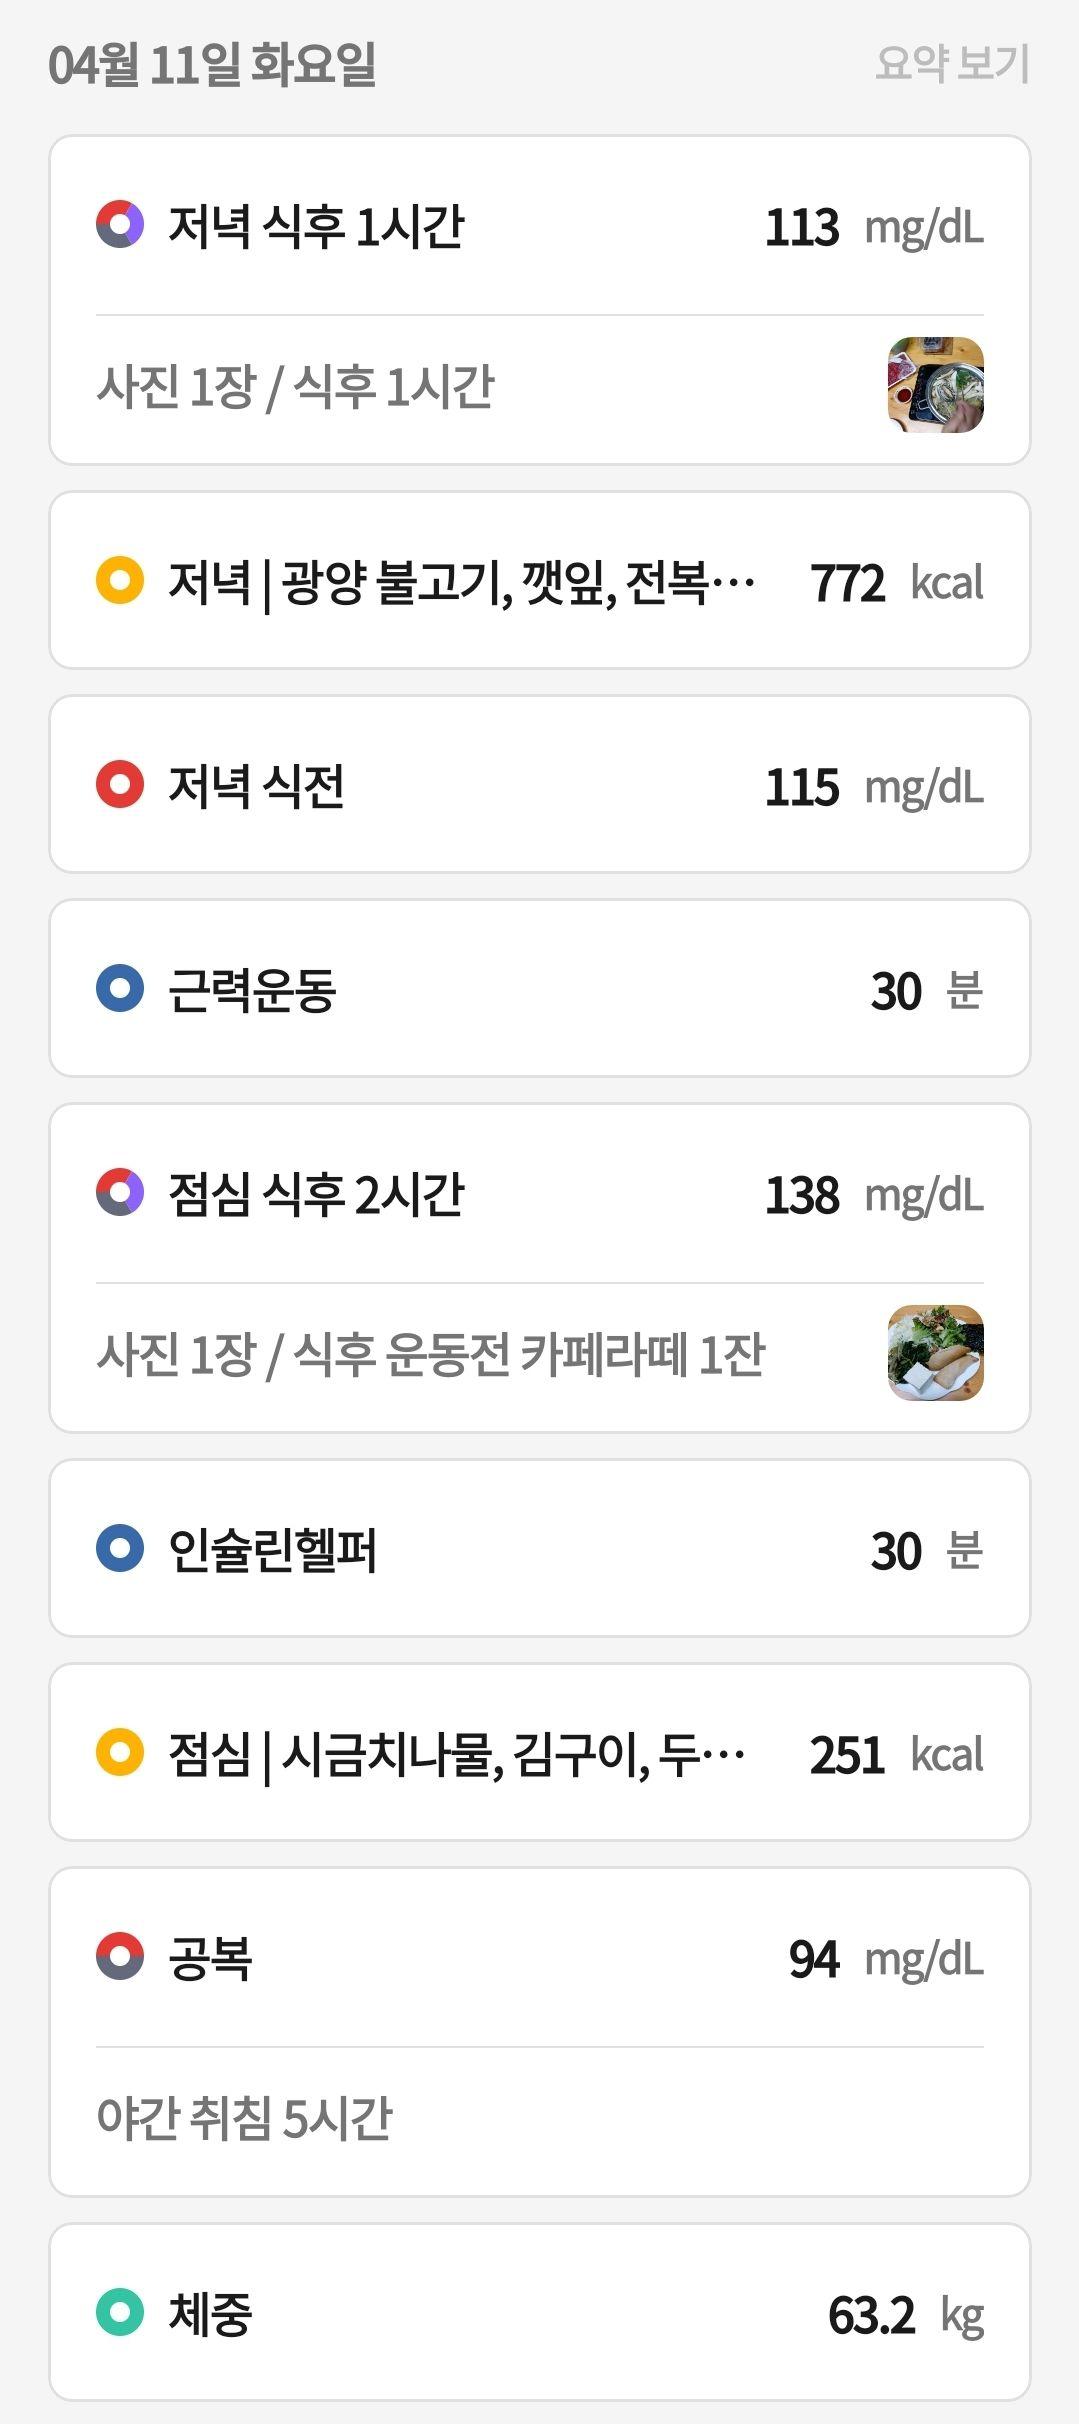Tap the blue exercise icon for 근력운동
The height and width of the screenshot is (2424, 1079).
120,988
